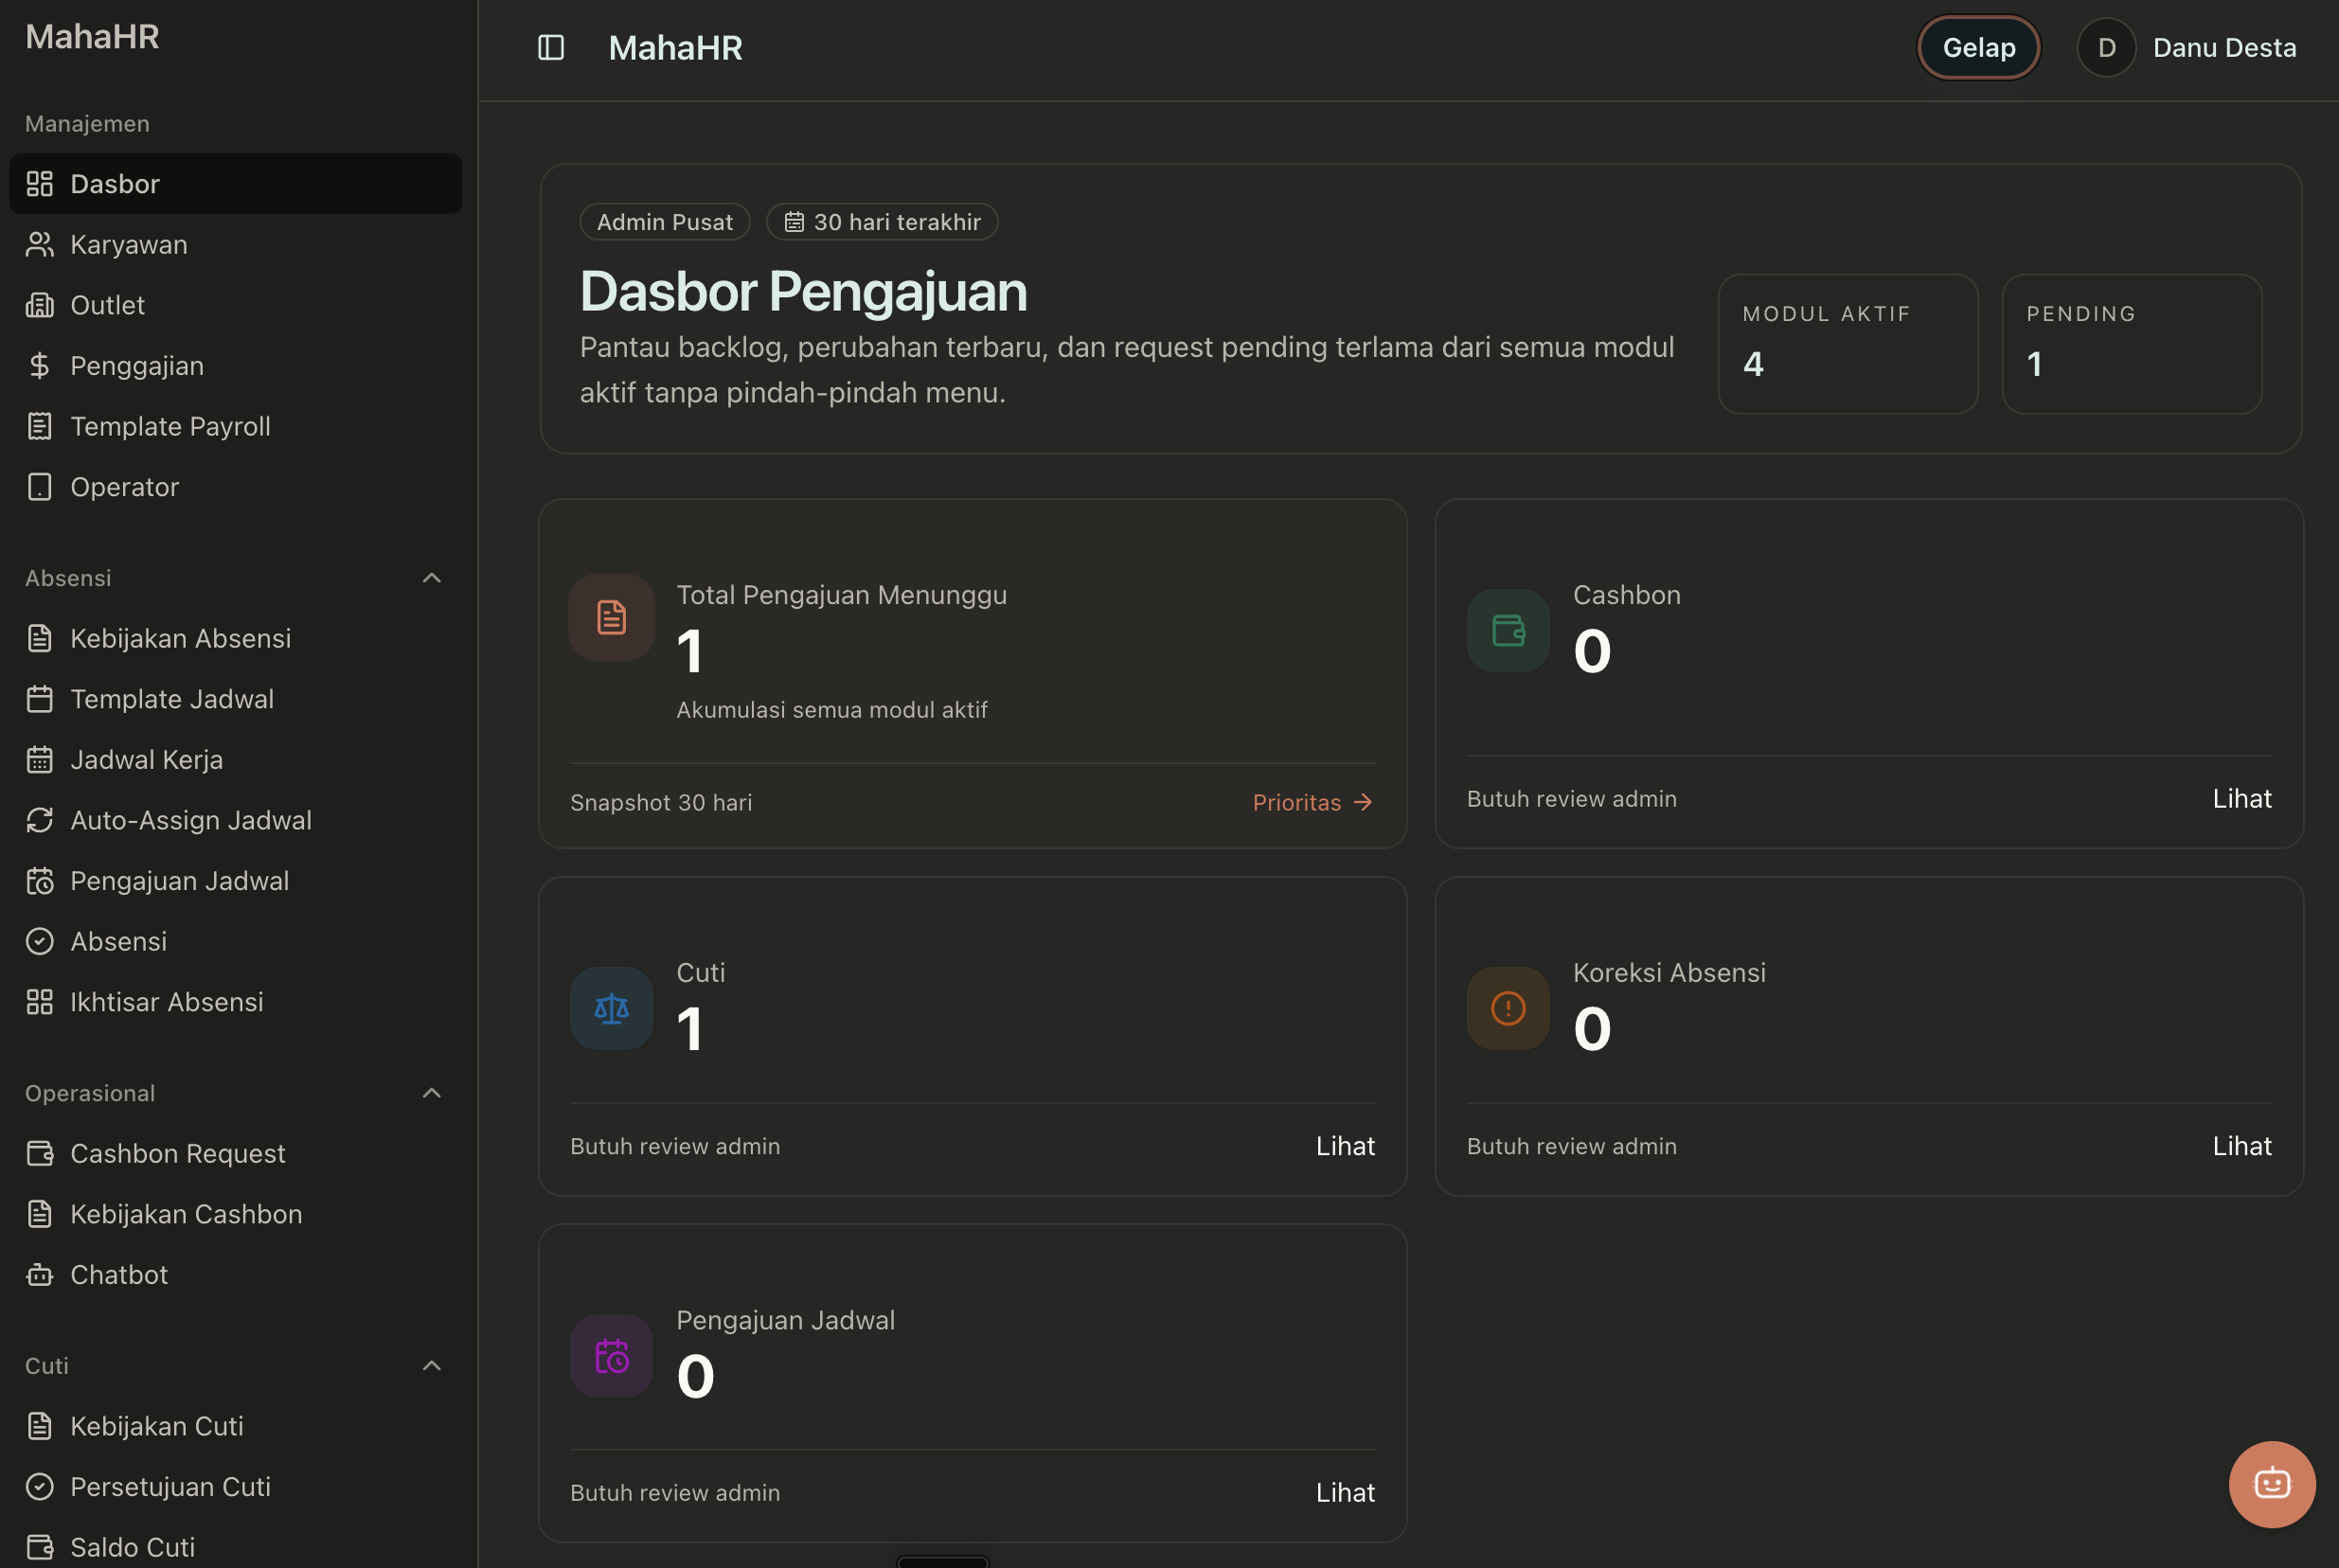Screen dimensions: 2339x1568
Task: Click the Total Pengajuan Menunggu document icon
Action: click(611, 617)
